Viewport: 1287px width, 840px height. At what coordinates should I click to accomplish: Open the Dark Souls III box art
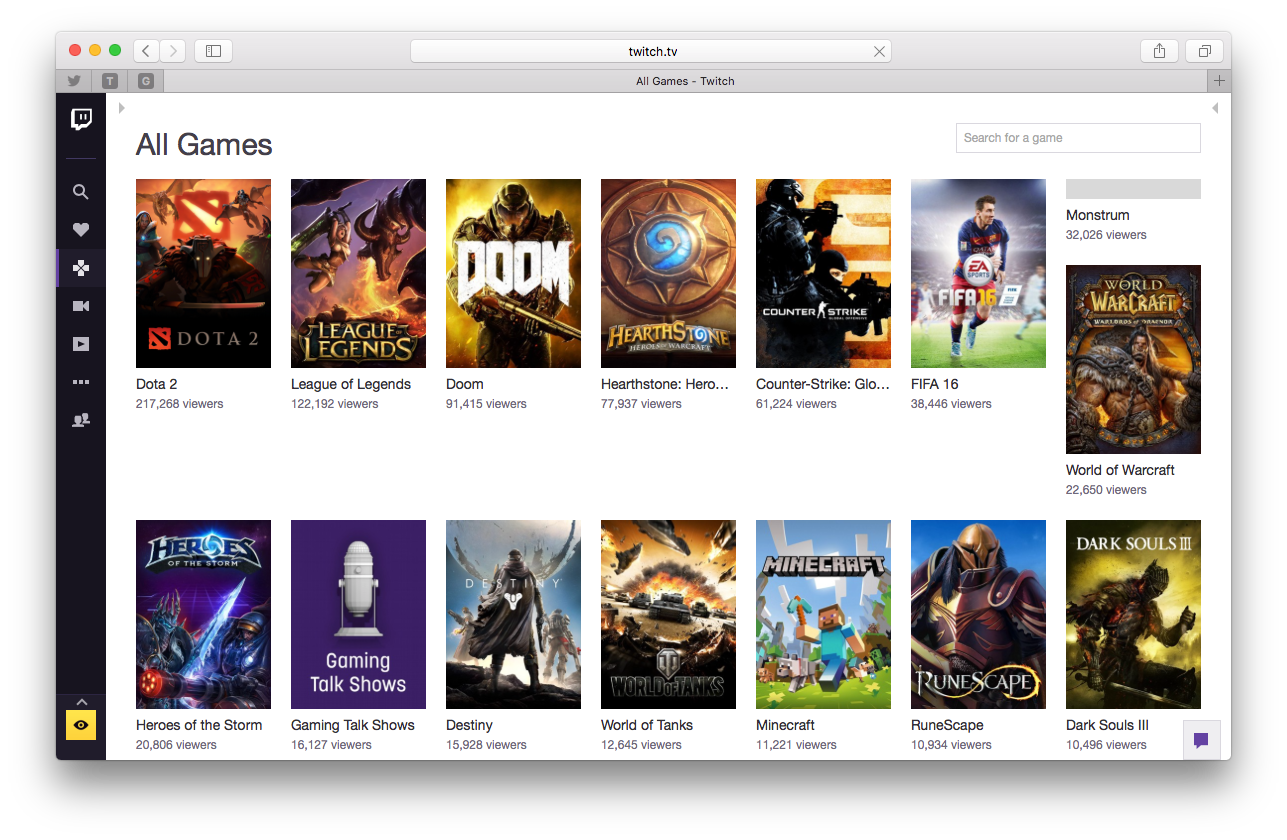click(x=1133, y=614)
